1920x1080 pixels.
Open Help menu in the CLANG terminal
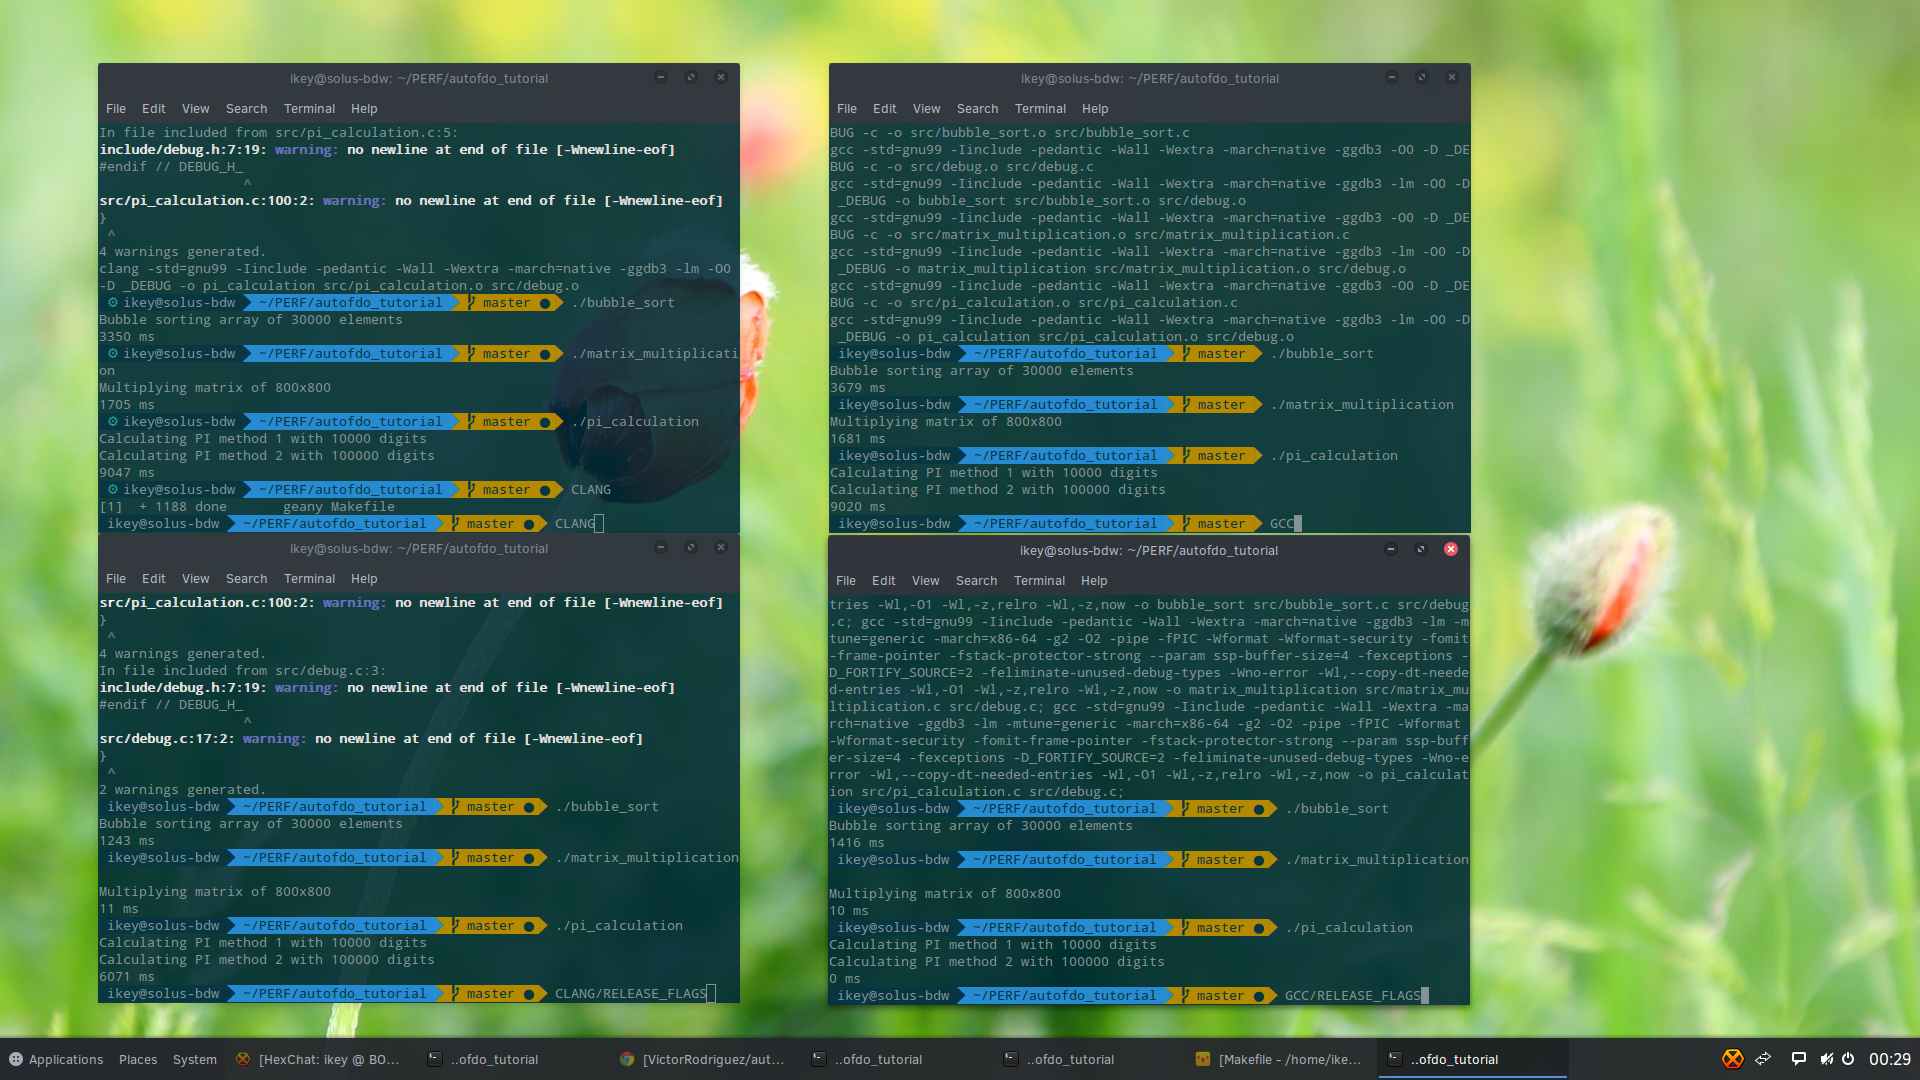tap(364, 109)
